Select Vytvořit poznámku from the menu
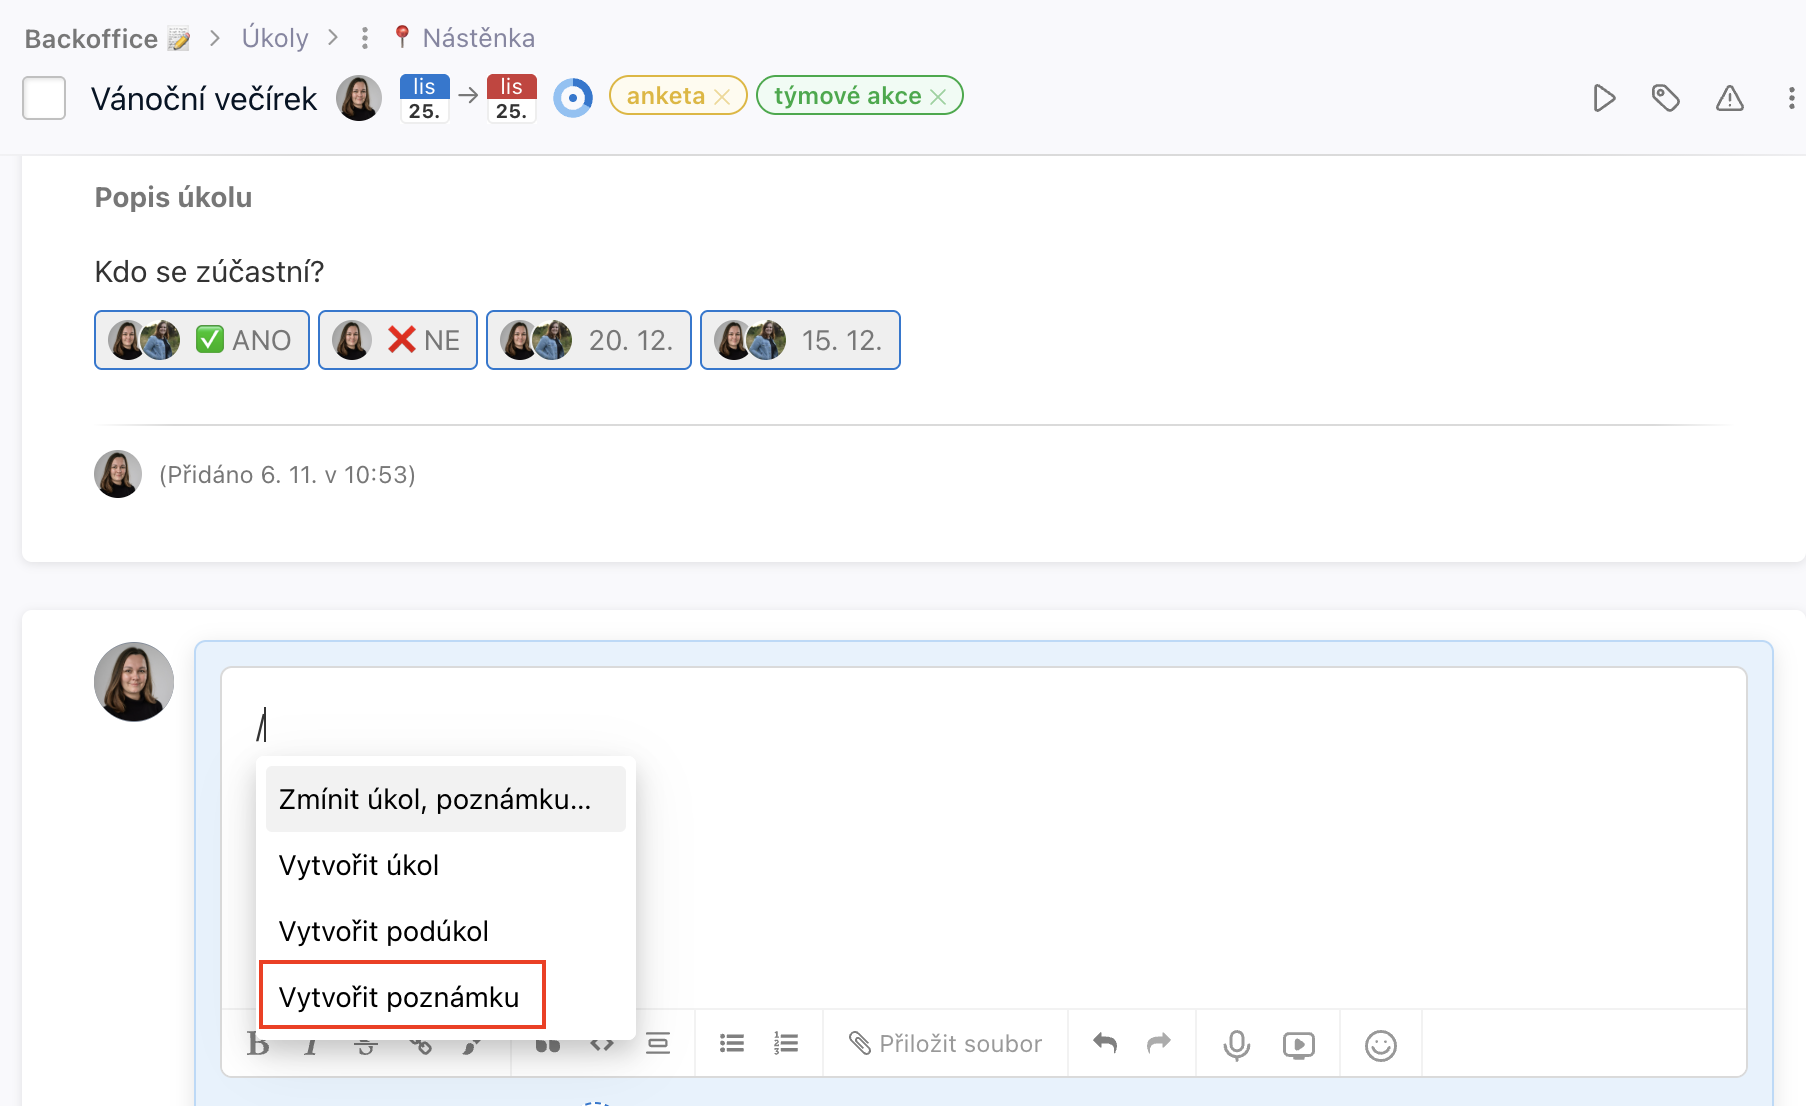1806x1106 pixels. coord(402,996)
